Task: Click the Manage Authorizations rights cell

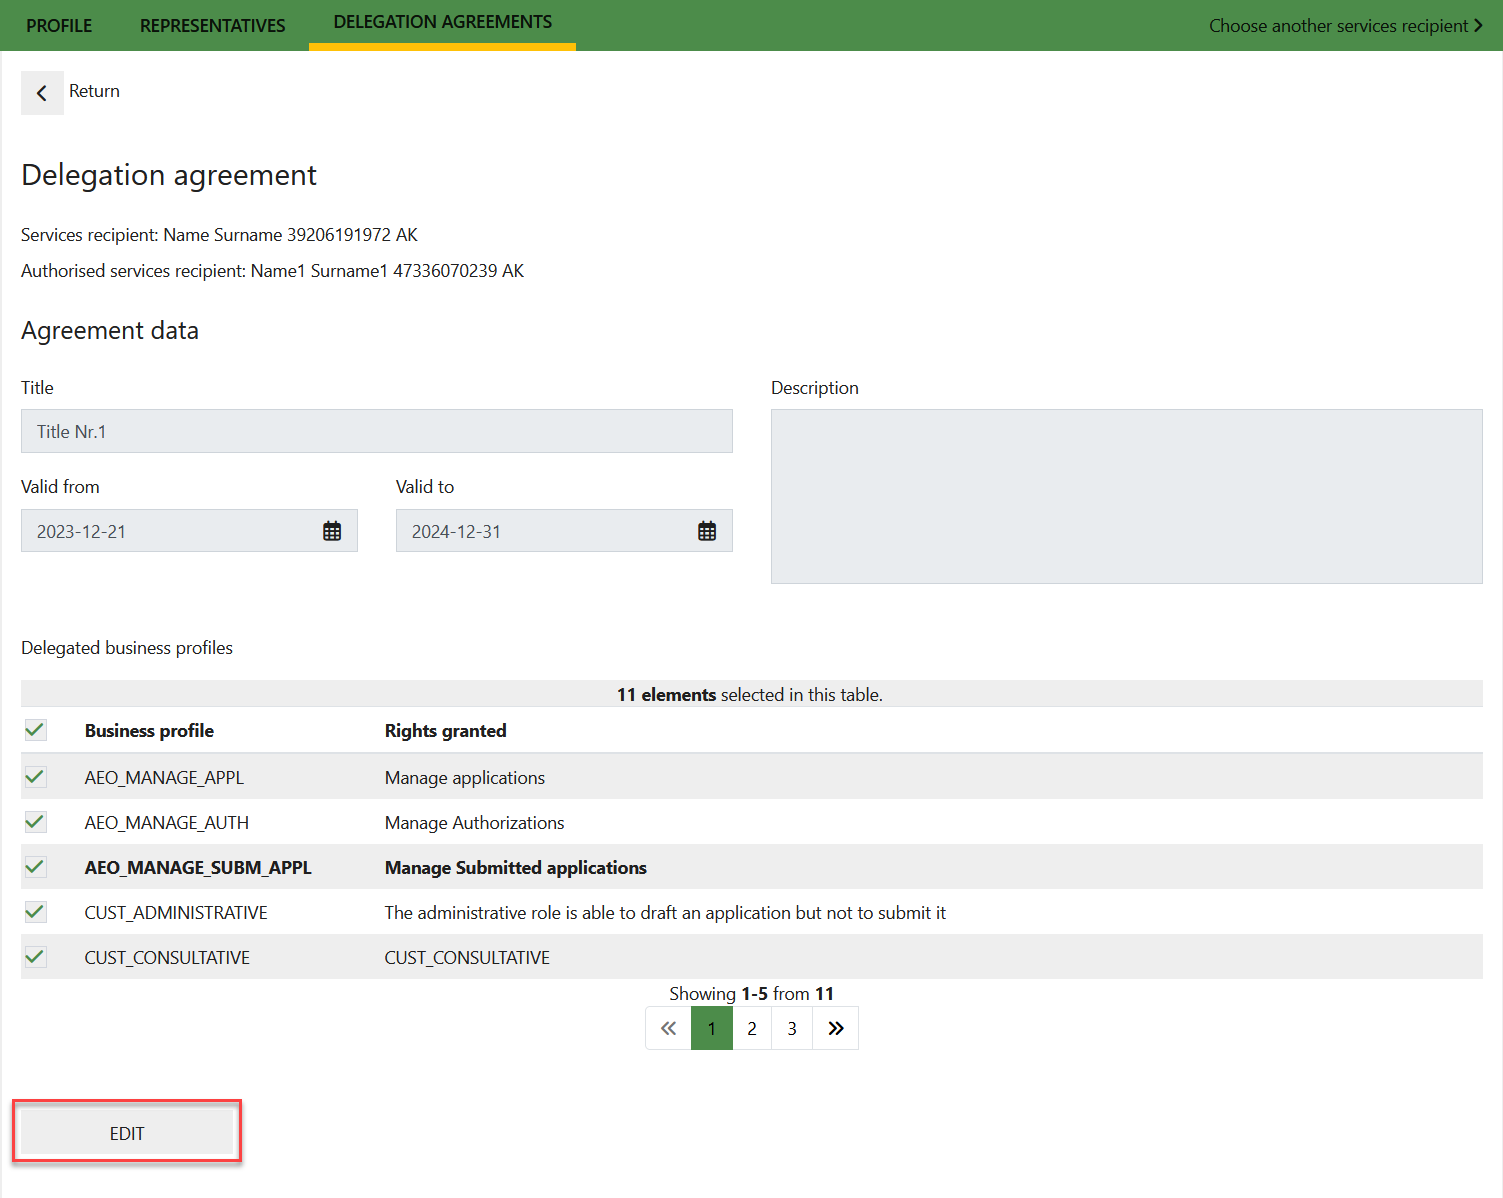Action: tap(475, 823)
